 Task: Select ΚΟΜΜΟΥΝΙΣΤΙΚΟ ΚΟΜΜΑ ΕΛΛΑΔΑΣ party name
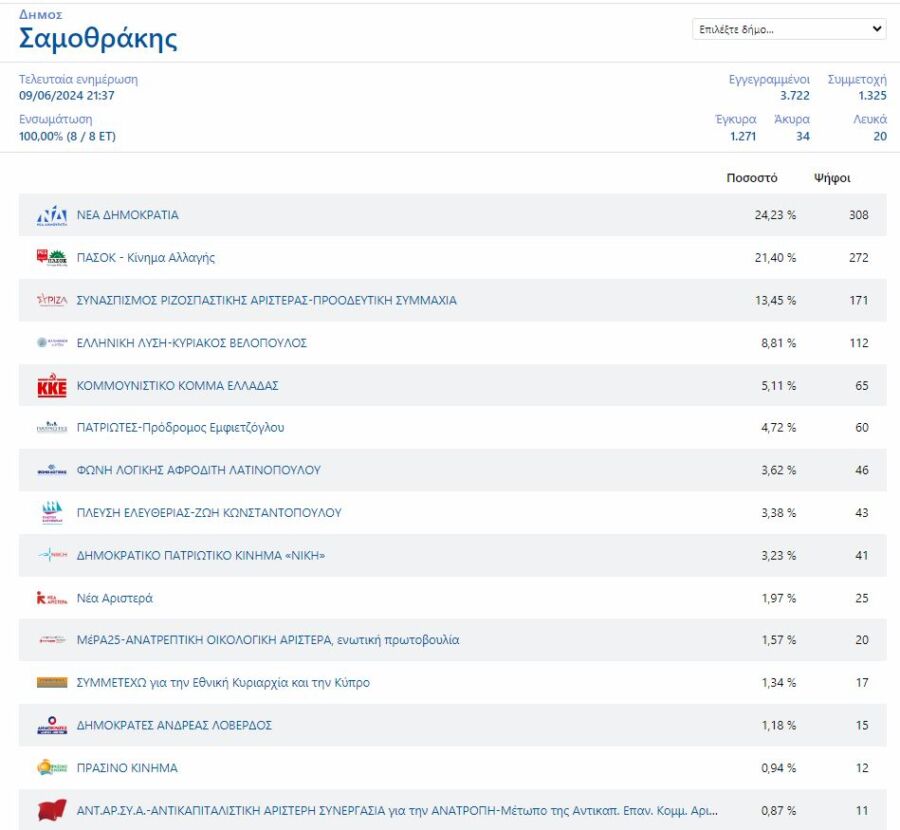(x=177, y=385)
